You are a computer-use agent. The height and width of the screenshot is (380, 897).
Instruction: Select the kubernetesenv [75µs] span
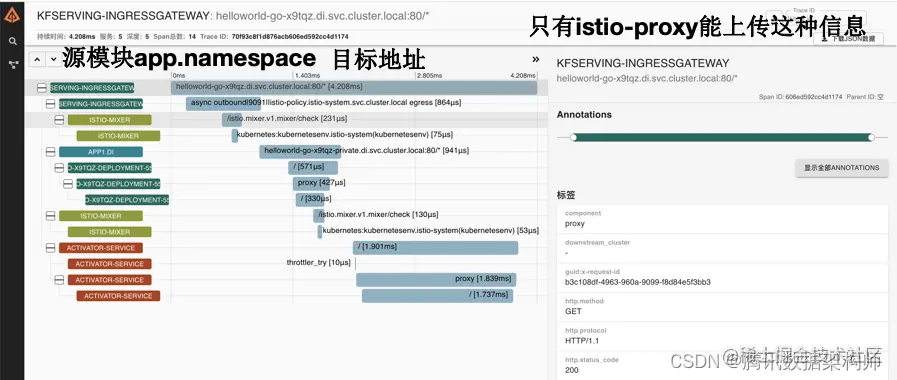(x=235, y=135)
